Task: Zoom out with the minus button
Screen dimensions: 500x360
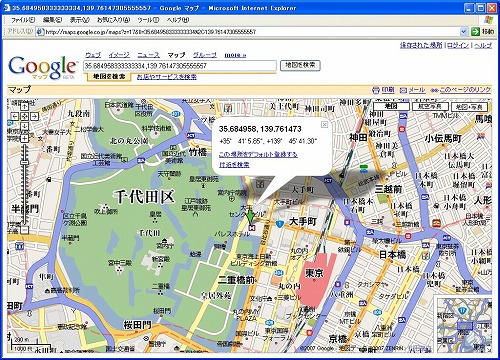Action: pyautogui.click(x=24, y=230)
